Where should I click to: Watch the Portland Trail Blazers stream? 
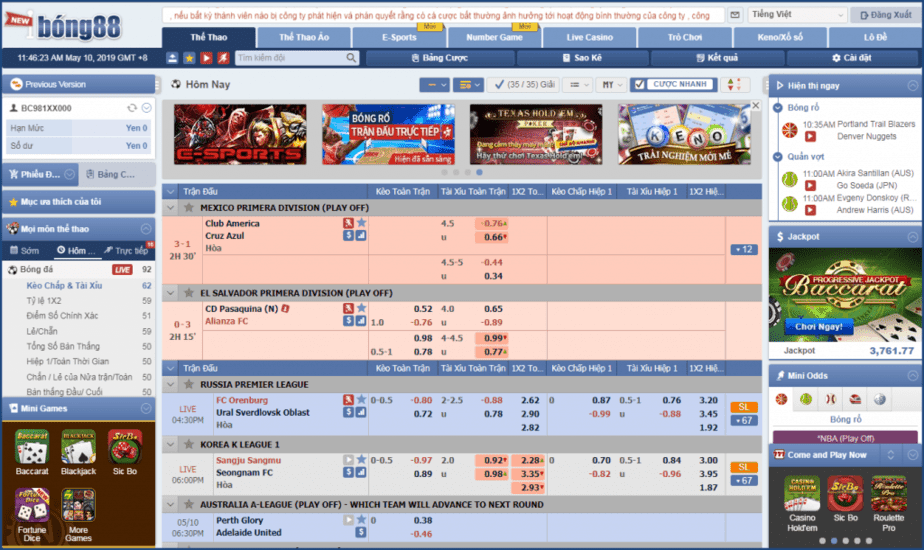[x=810, y=136]
